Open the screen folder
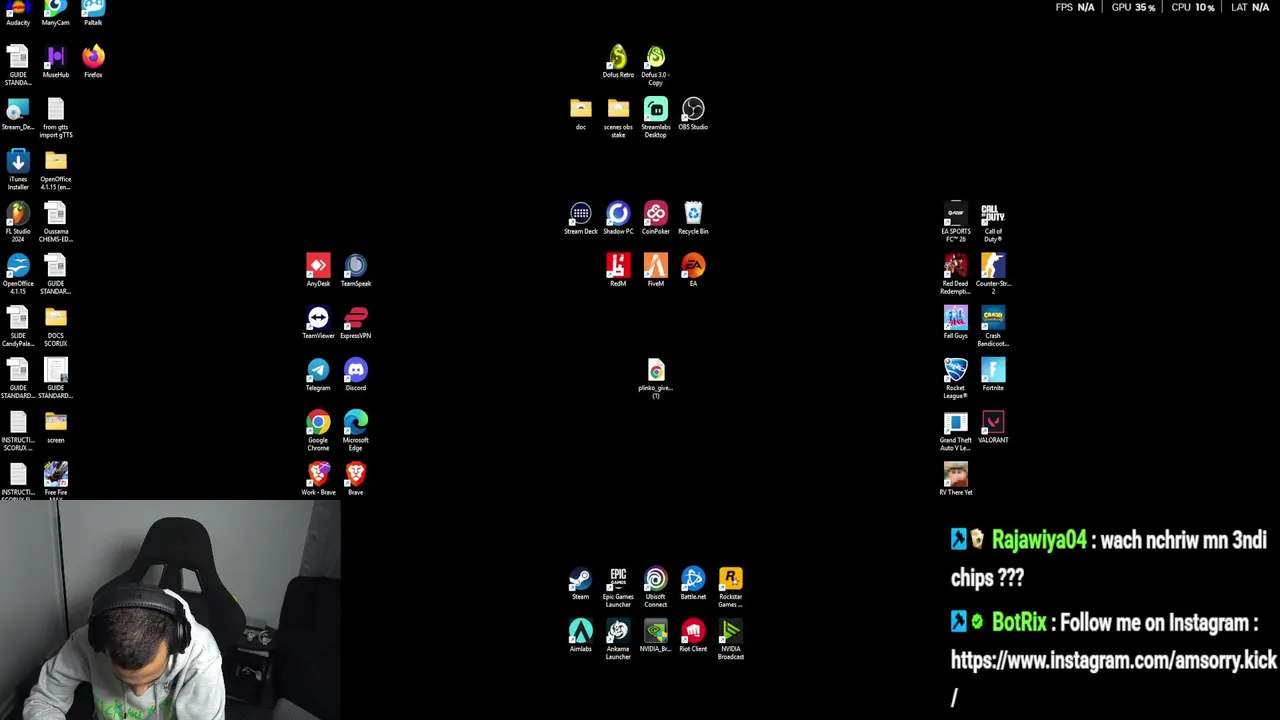This screenshot has height=720, width=1280. (x=56, y=427)
